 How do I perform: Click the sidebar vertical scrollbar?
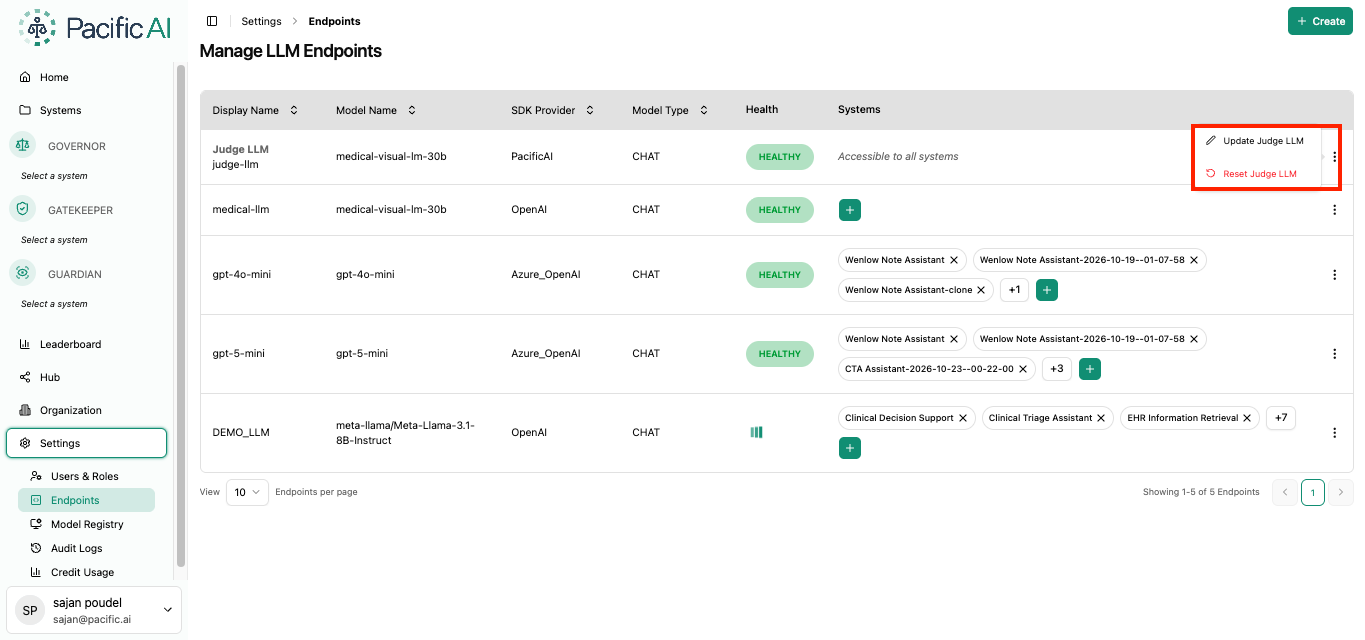tap(181, 315)
